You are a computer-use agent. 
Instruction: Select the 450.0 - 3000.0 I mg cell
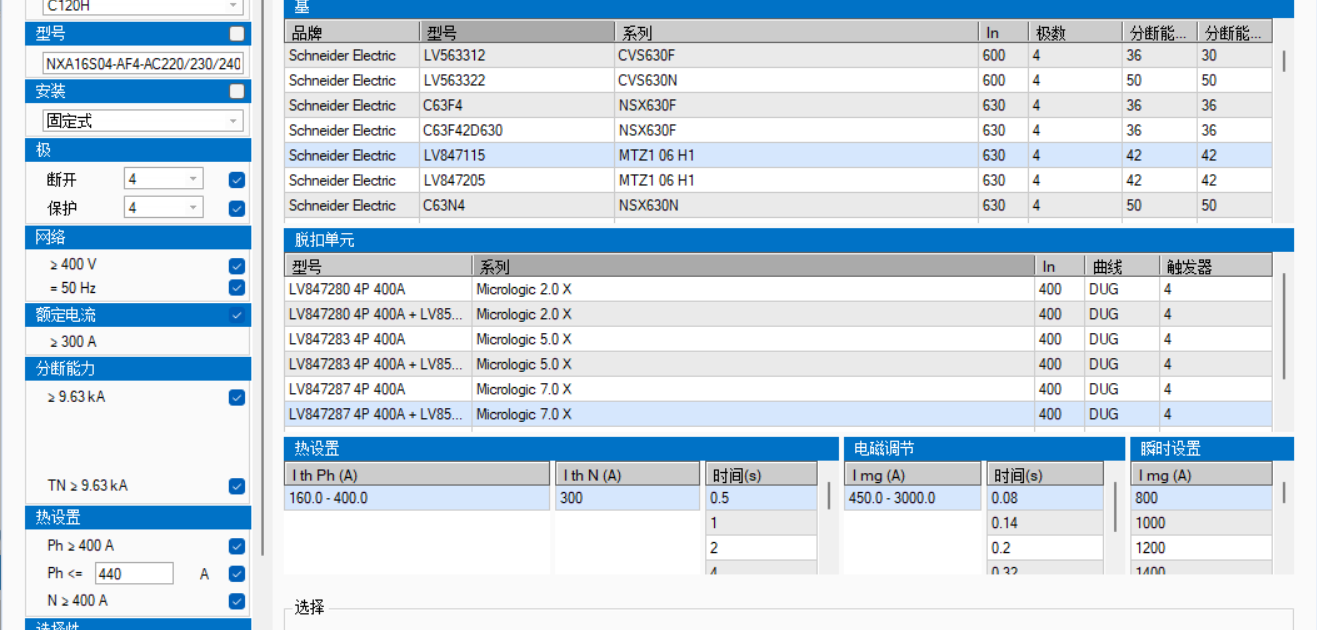pyautogui.click(x=912, y=498)
